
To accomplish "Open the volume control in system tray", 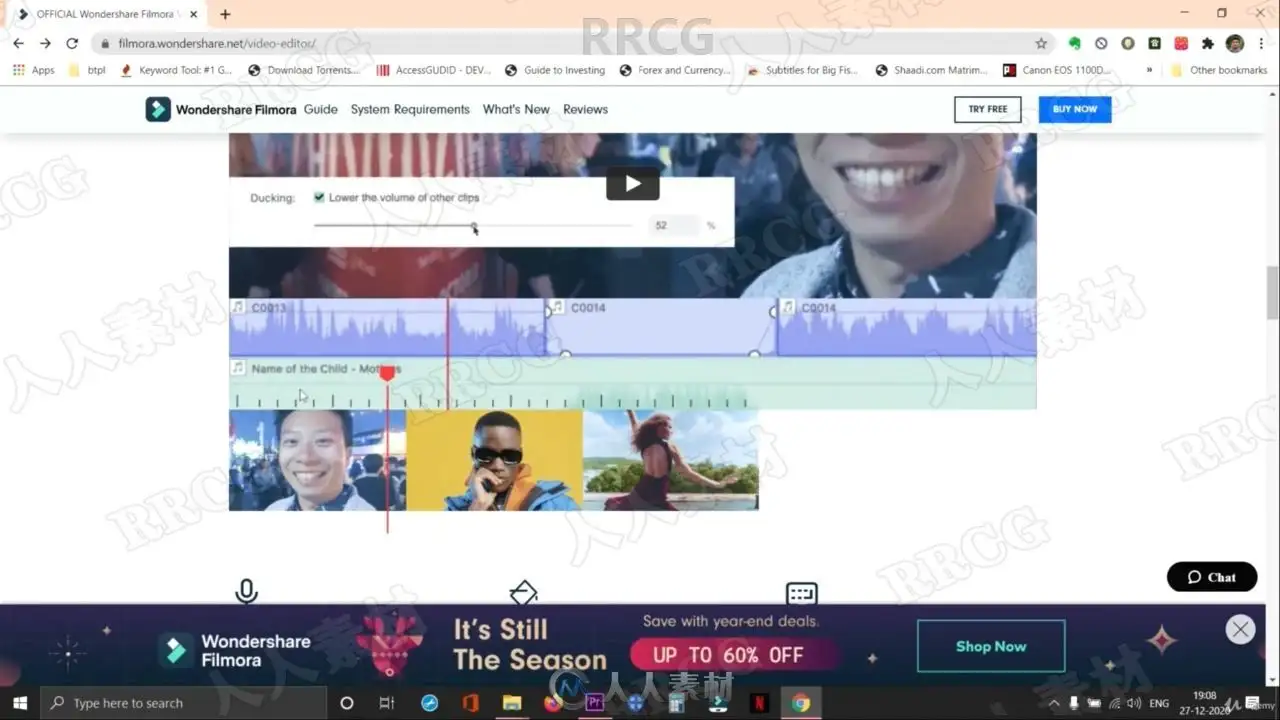I will click(1134, 703).
